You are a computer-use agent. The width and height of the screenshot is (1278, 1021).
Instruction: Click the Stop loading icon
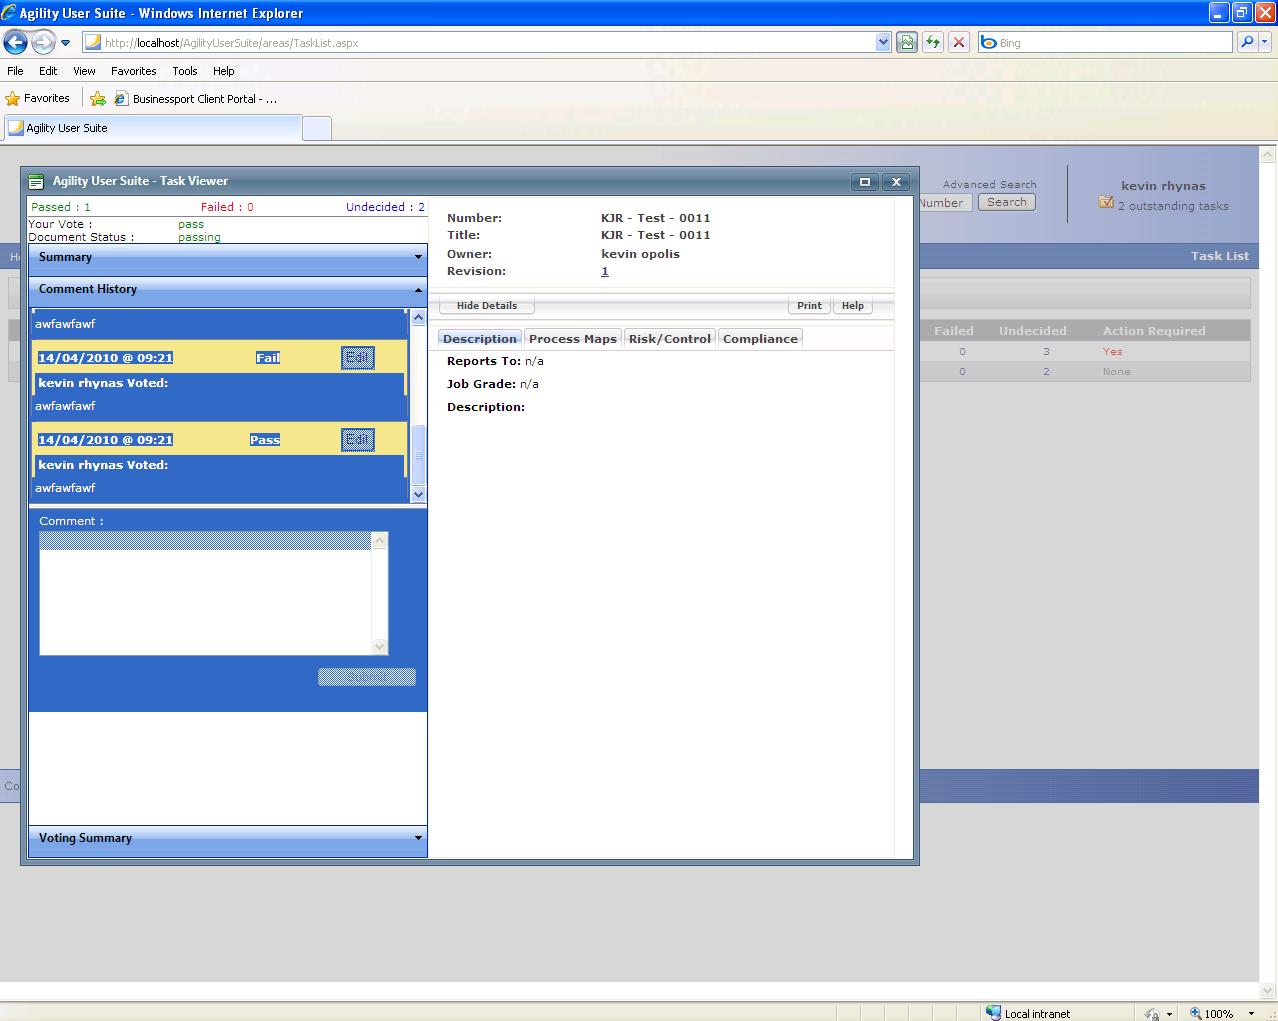959,43
